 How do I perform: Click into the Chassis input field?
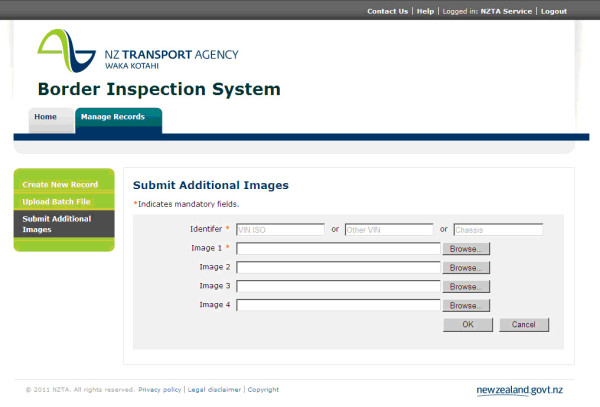pyautogui.click(x=497, y=229)
